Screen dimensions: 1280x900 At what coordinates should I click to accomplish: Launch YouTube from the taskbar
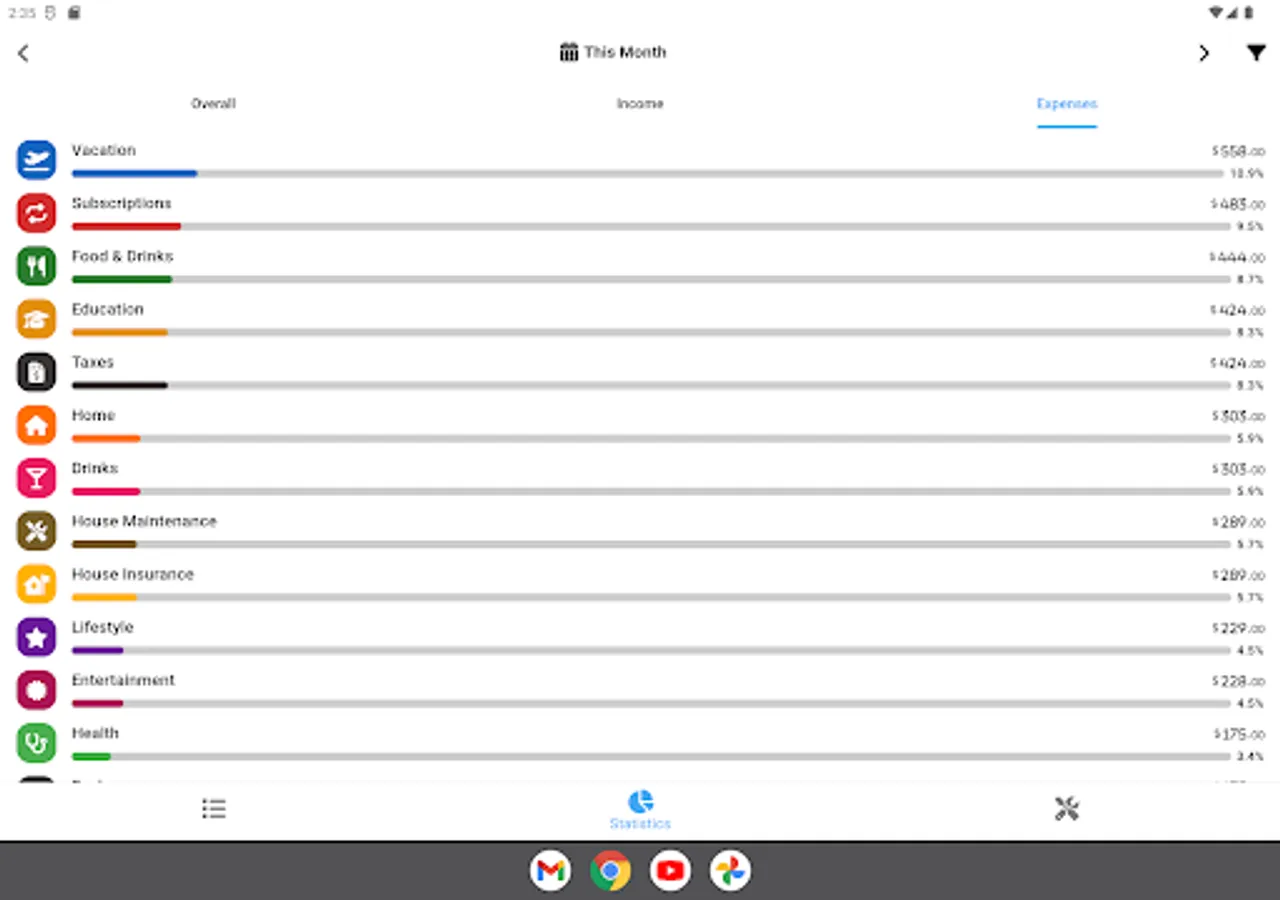(670, 871)
